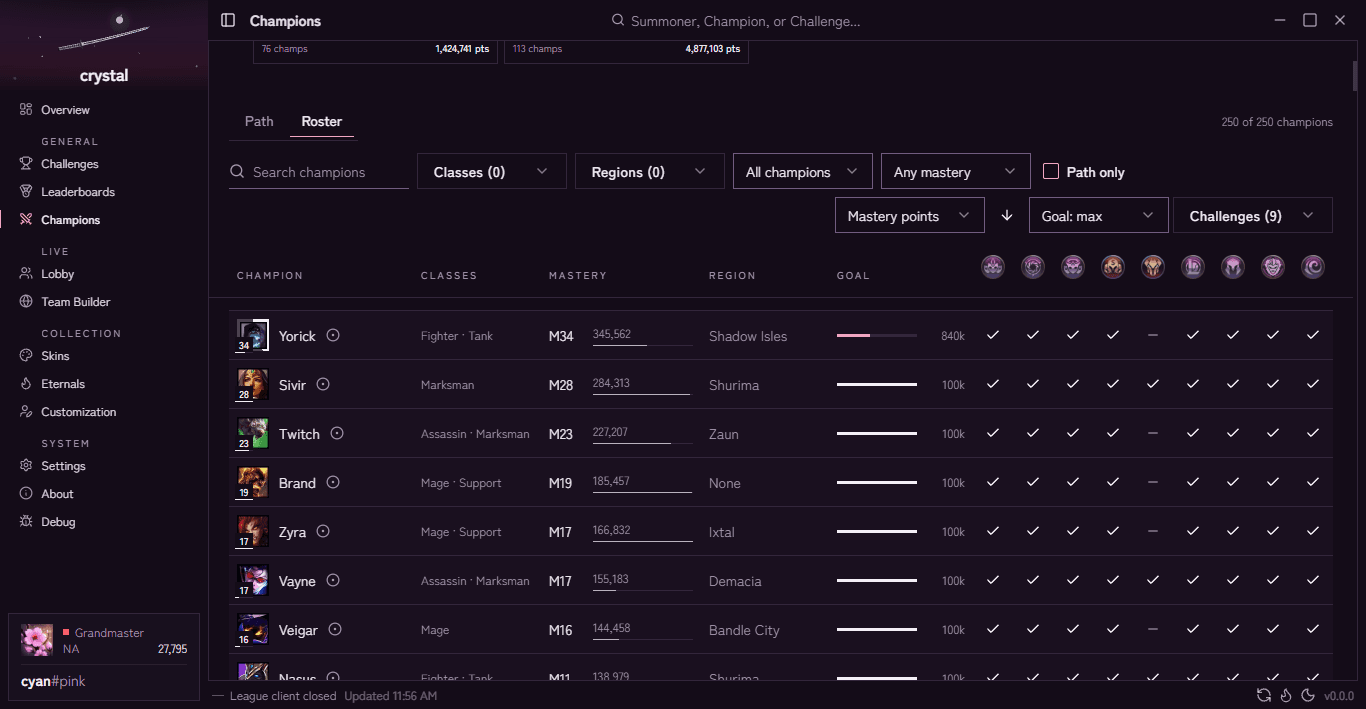Click Sivir's mastery points bar

coord(643,394)
